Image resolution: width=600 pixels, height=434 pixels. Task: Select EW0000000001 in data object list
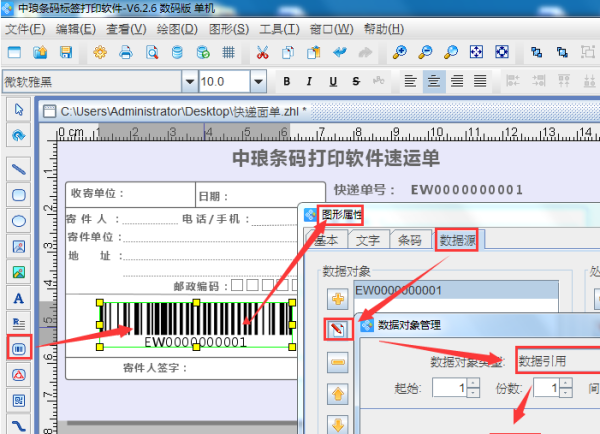pyautogui.click(x=398, y=290)
